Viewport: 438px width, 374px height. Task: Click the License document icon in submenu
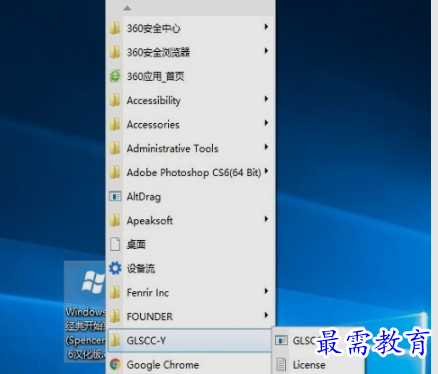coord(281,365)
